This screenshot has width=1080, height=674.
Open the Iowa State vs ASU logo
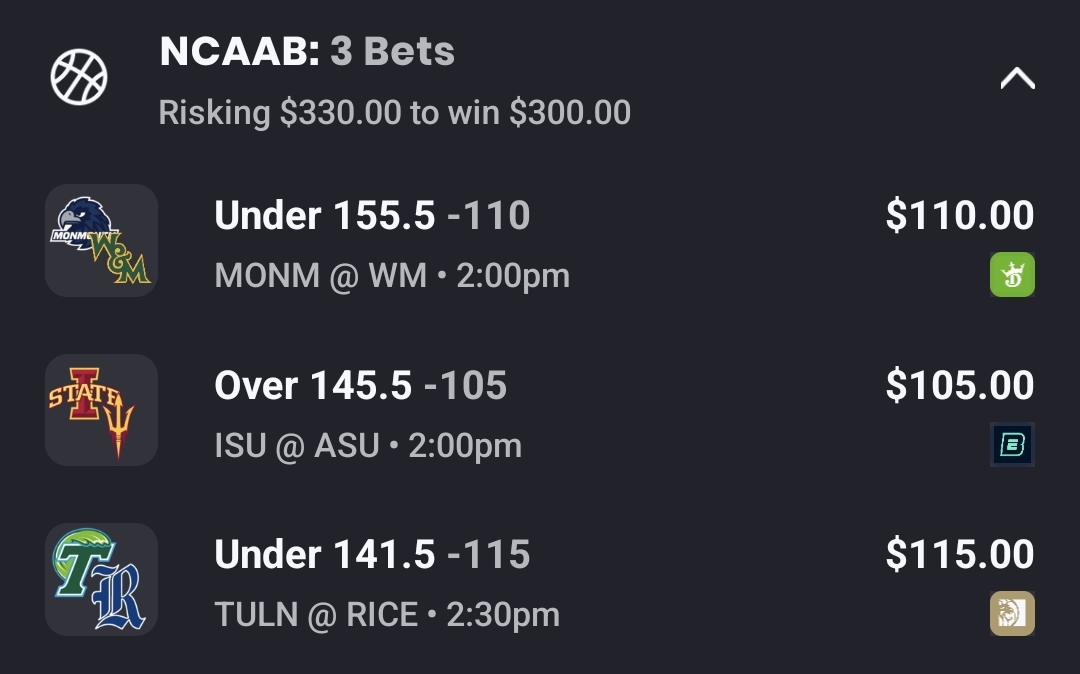tap(101, 410)
